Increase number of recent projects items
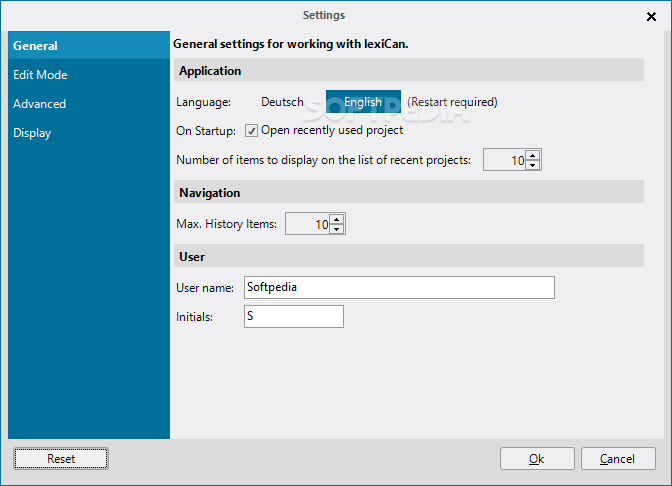 click(532, 155)
